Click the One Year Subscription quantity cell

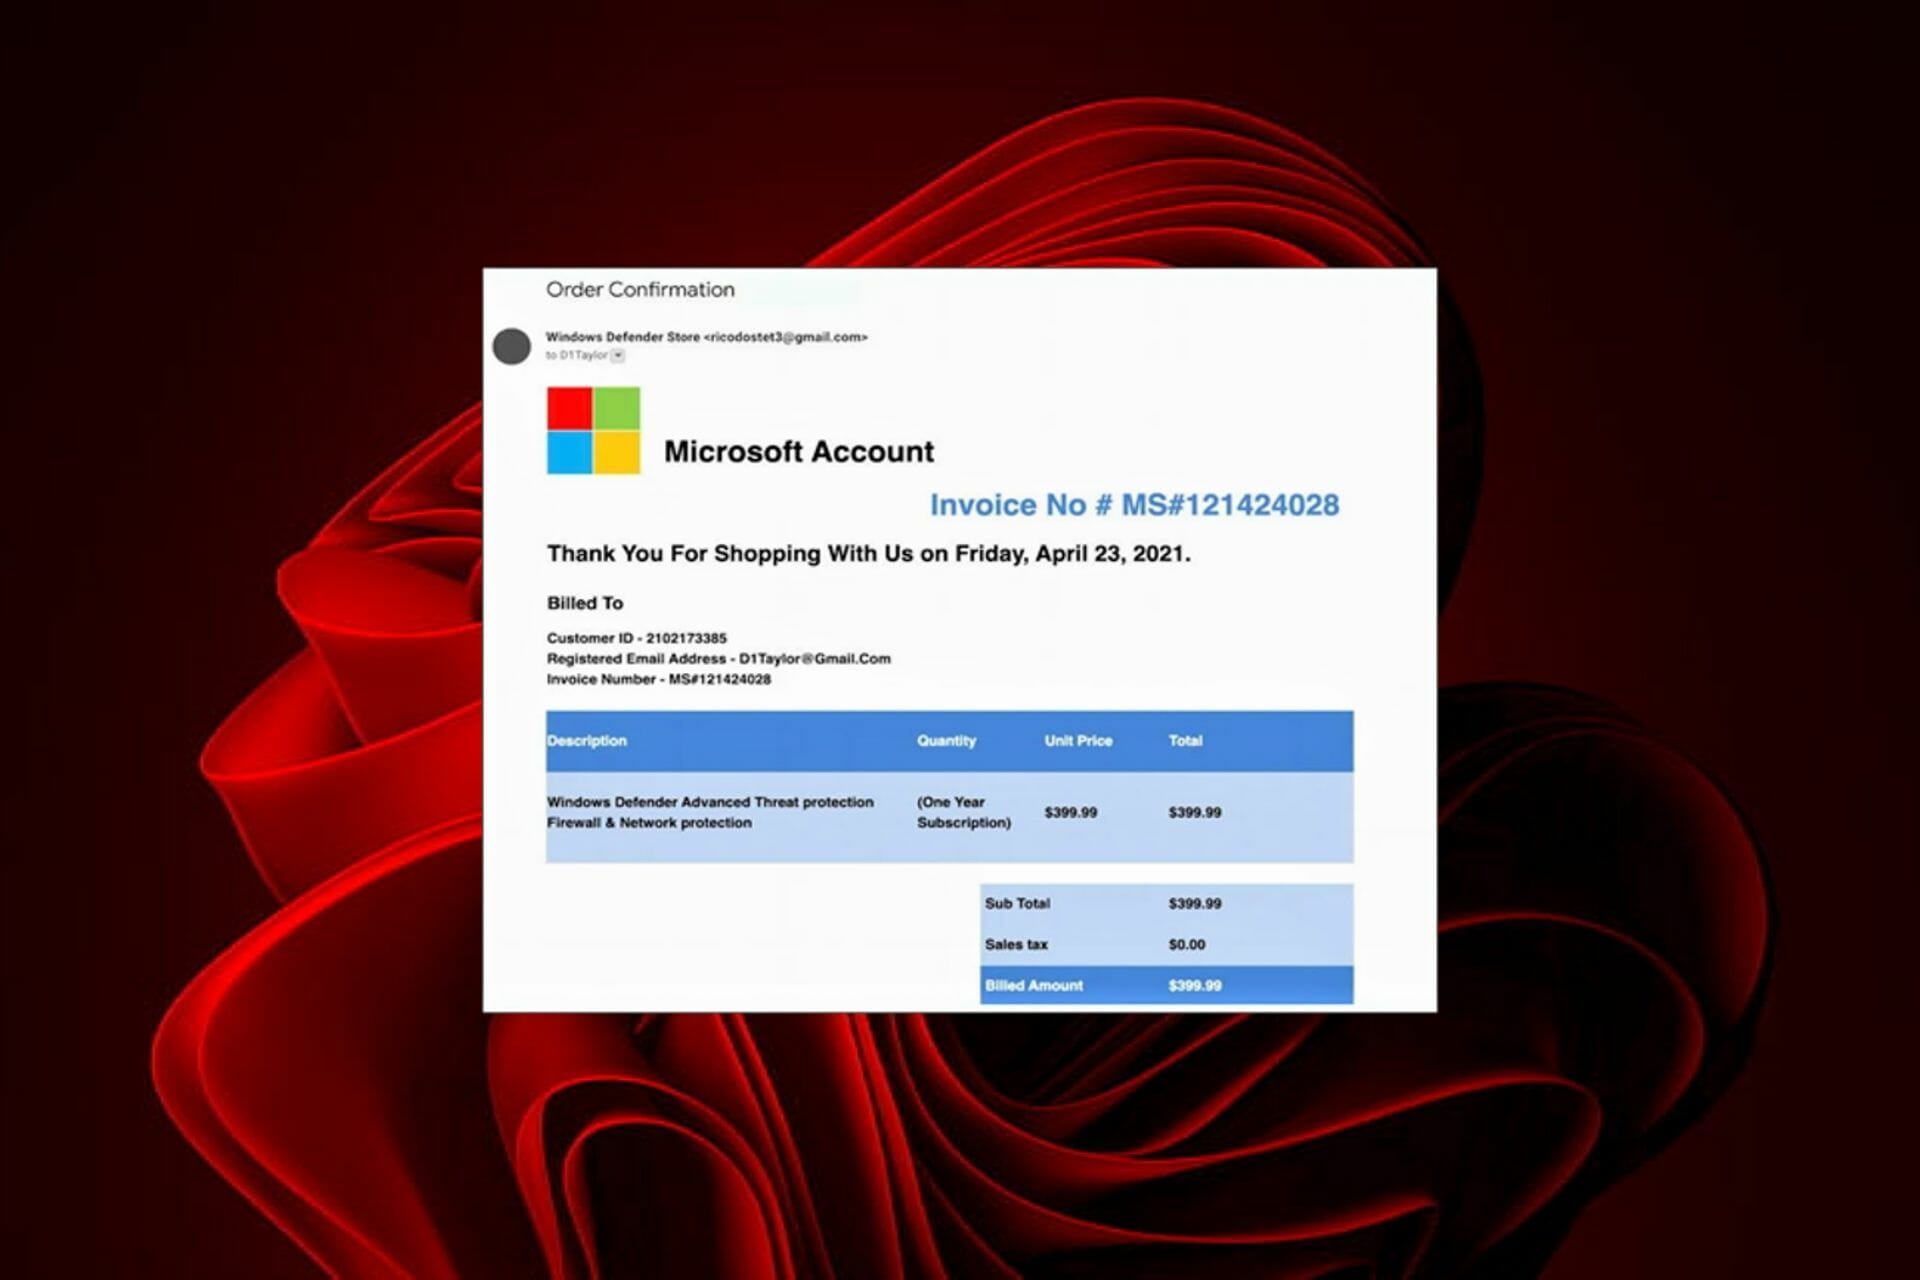[964, 812]
